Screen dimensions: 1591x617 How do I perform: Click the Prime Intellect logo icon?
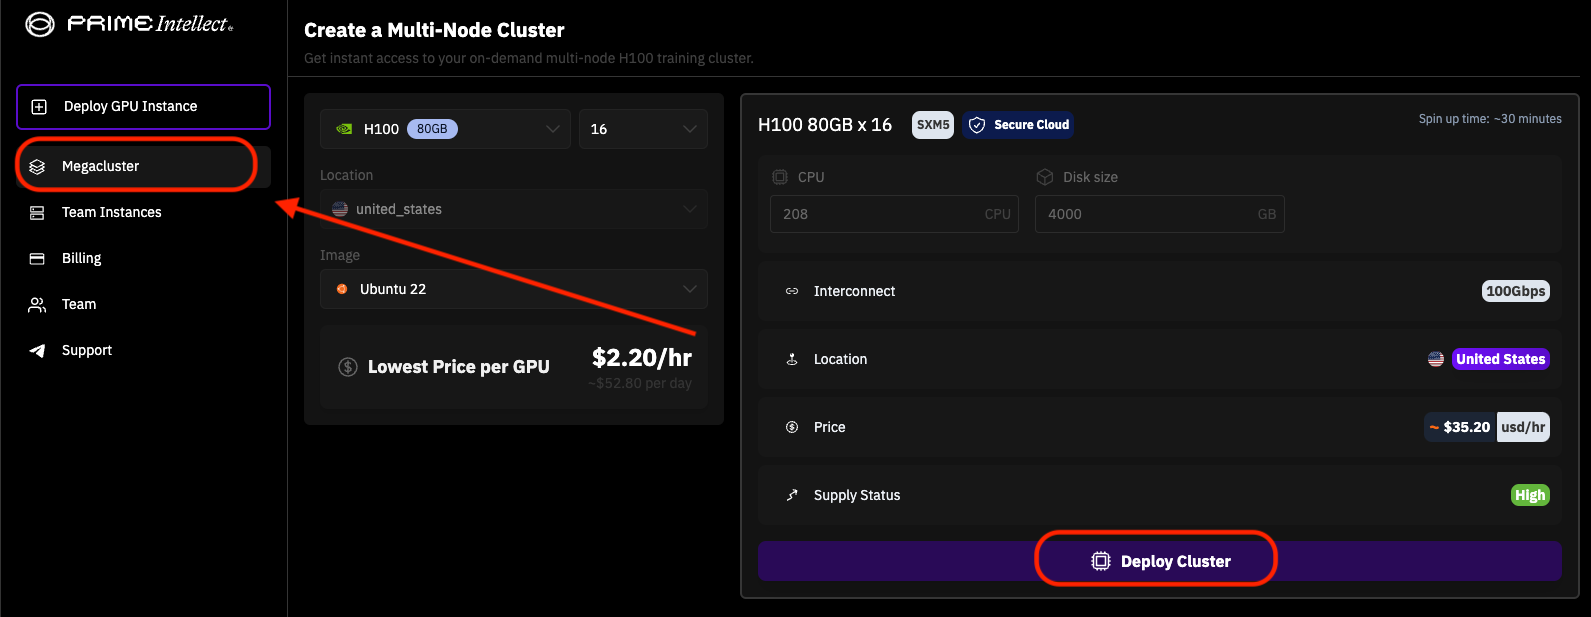point(40,24)
